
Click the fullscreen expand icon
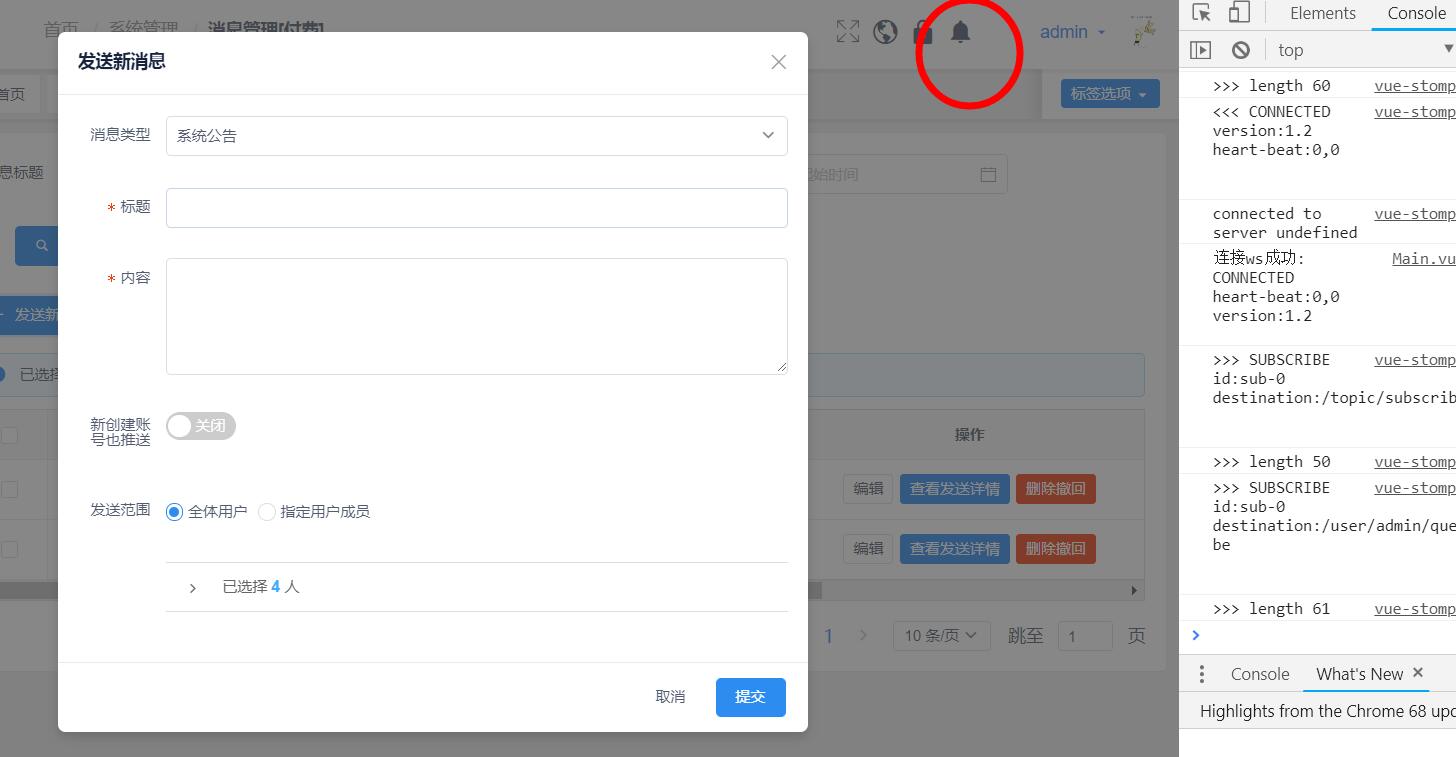(848, 32)
